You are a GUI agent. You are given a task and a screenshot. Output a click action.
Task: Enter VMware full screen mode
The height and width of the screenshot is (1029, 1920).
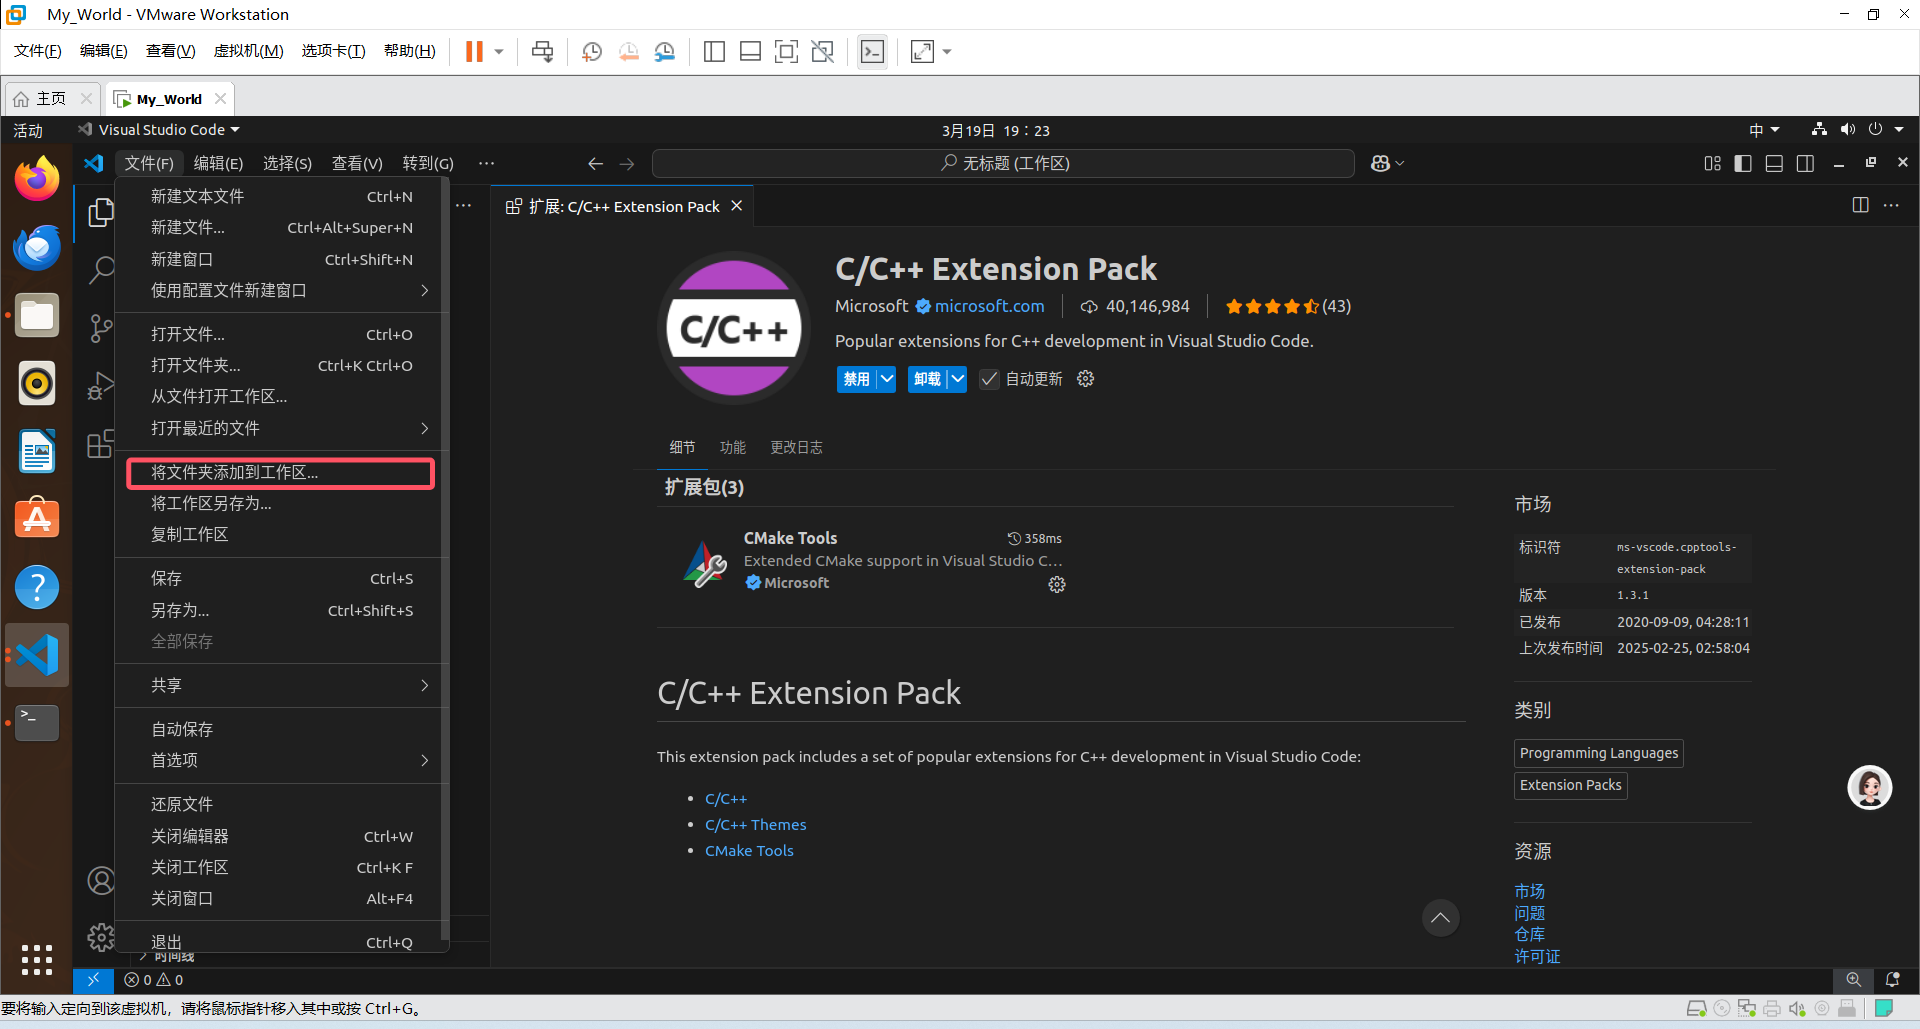coord(787,51)
